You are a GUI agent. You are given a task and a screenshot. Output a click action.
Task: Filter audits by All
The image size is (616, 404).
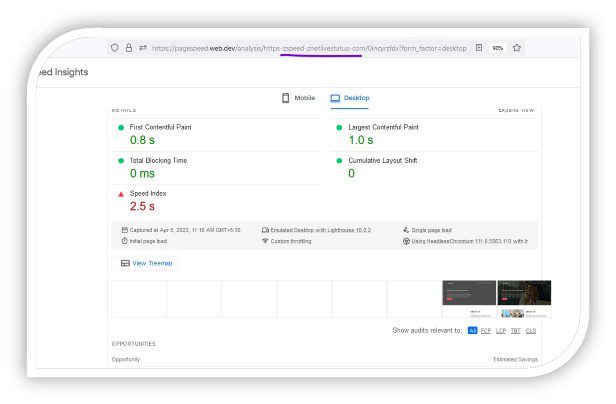pos(473,330)
